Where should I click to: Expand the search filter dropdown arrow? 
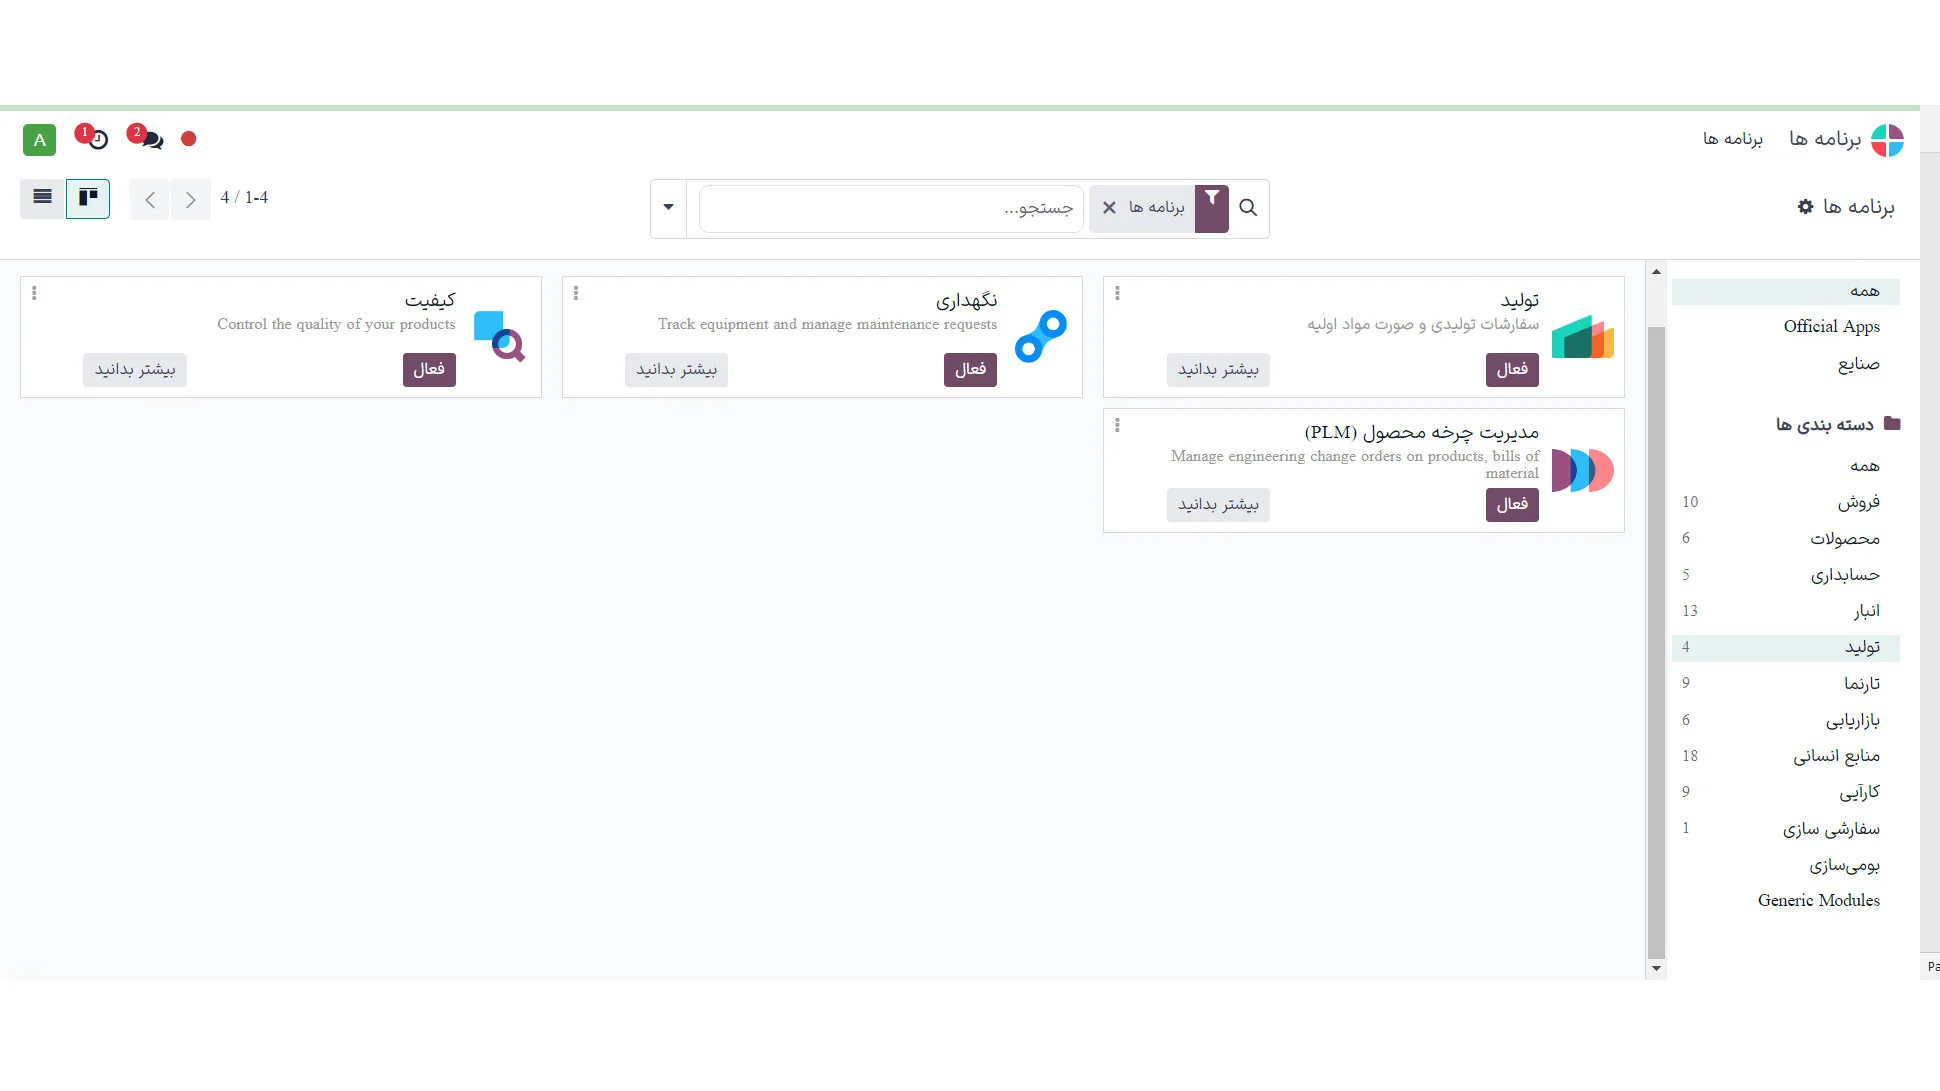pyautogui.click(x=669, y=206)
